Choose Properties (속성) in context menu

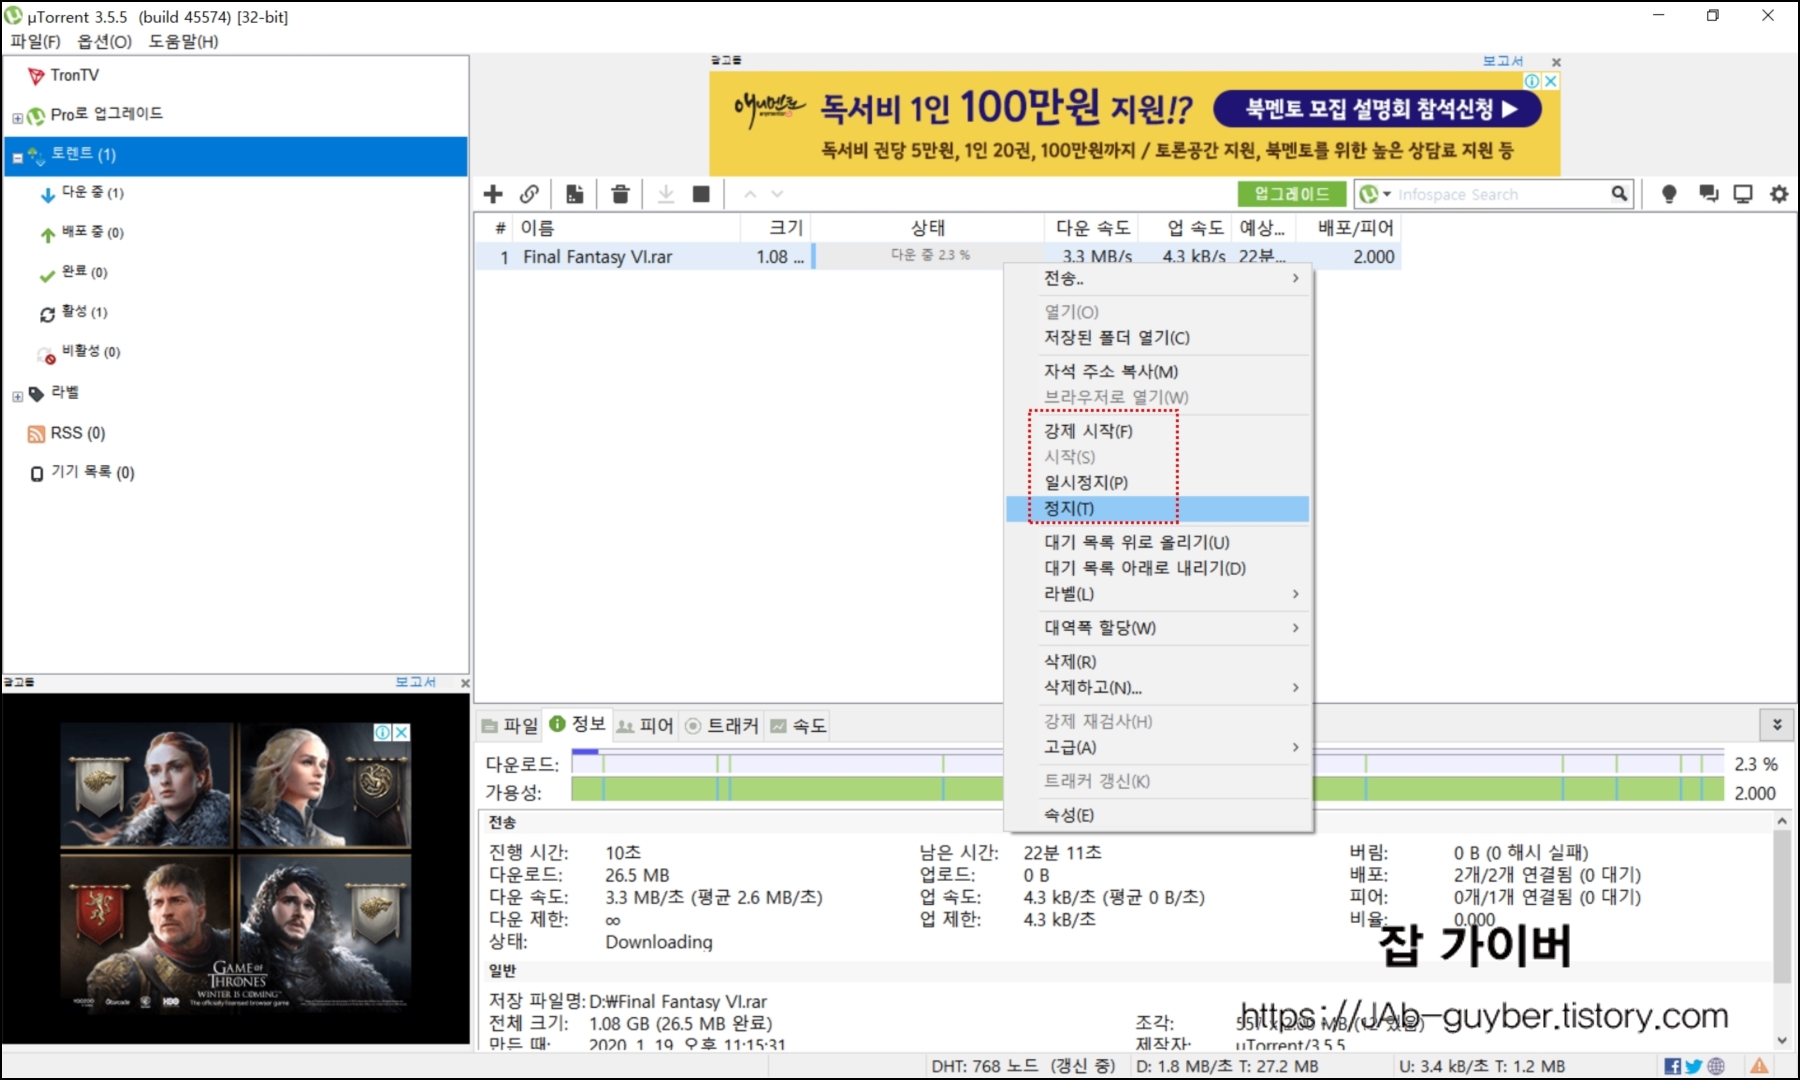tap(1158, 816)
